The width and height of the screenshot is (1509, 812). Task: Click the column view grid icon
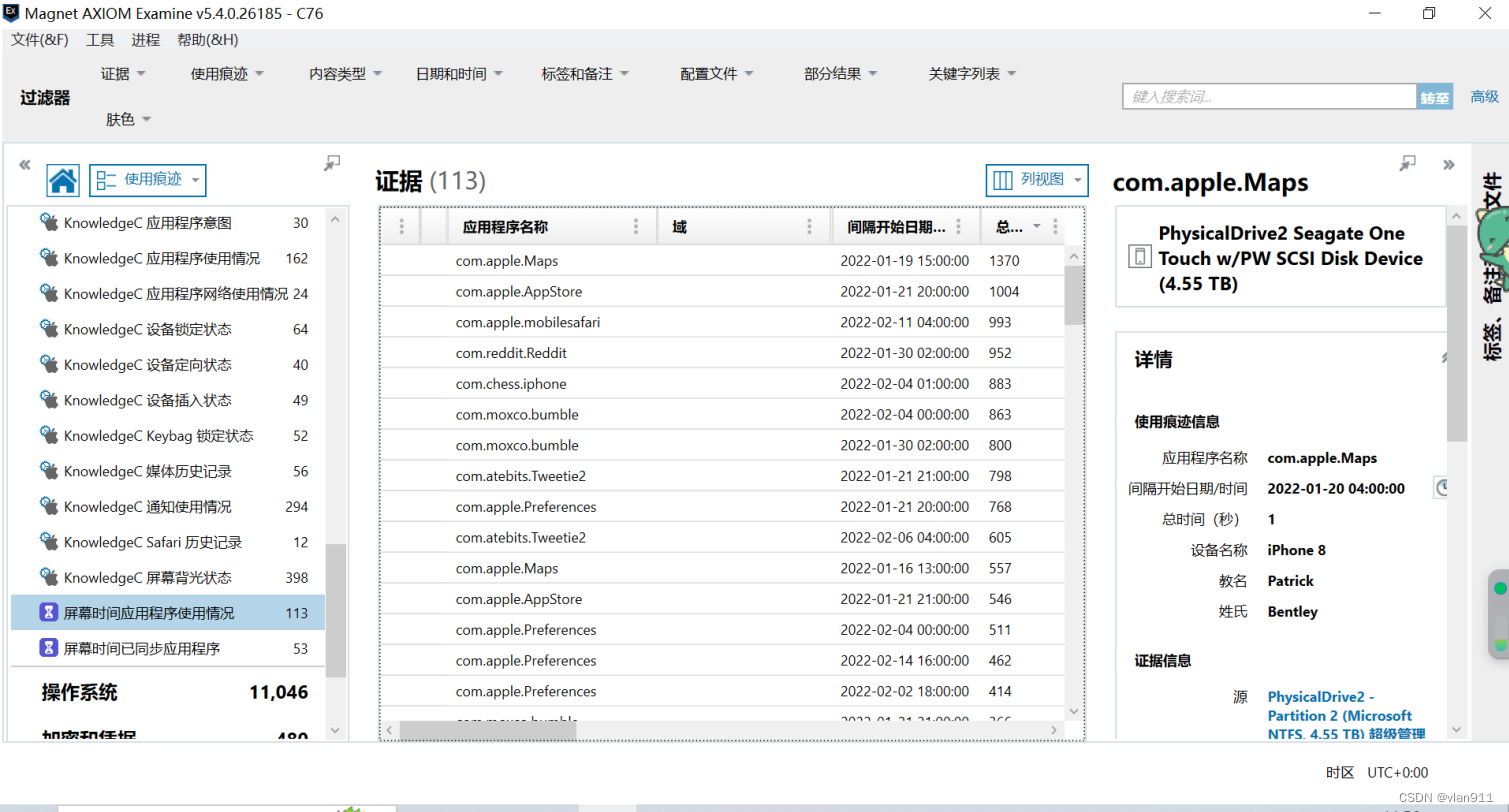click(x=1002, y=181)
